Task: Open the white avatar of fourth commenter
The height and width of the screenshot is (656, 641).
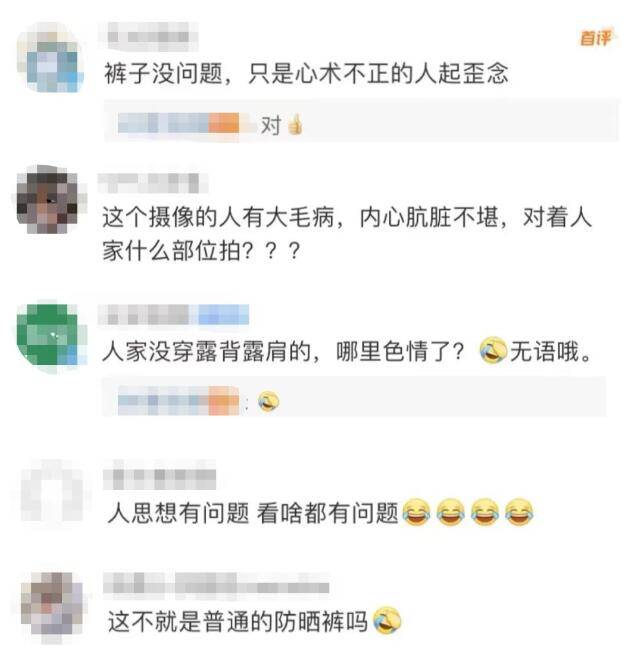Action: 52,492
